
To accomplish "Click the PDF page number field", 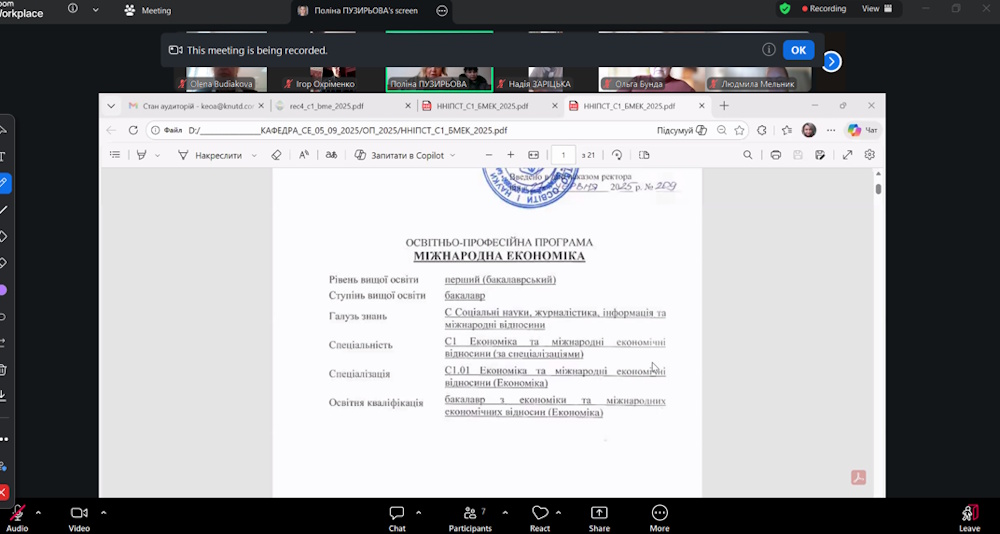I will click(563, 155).
